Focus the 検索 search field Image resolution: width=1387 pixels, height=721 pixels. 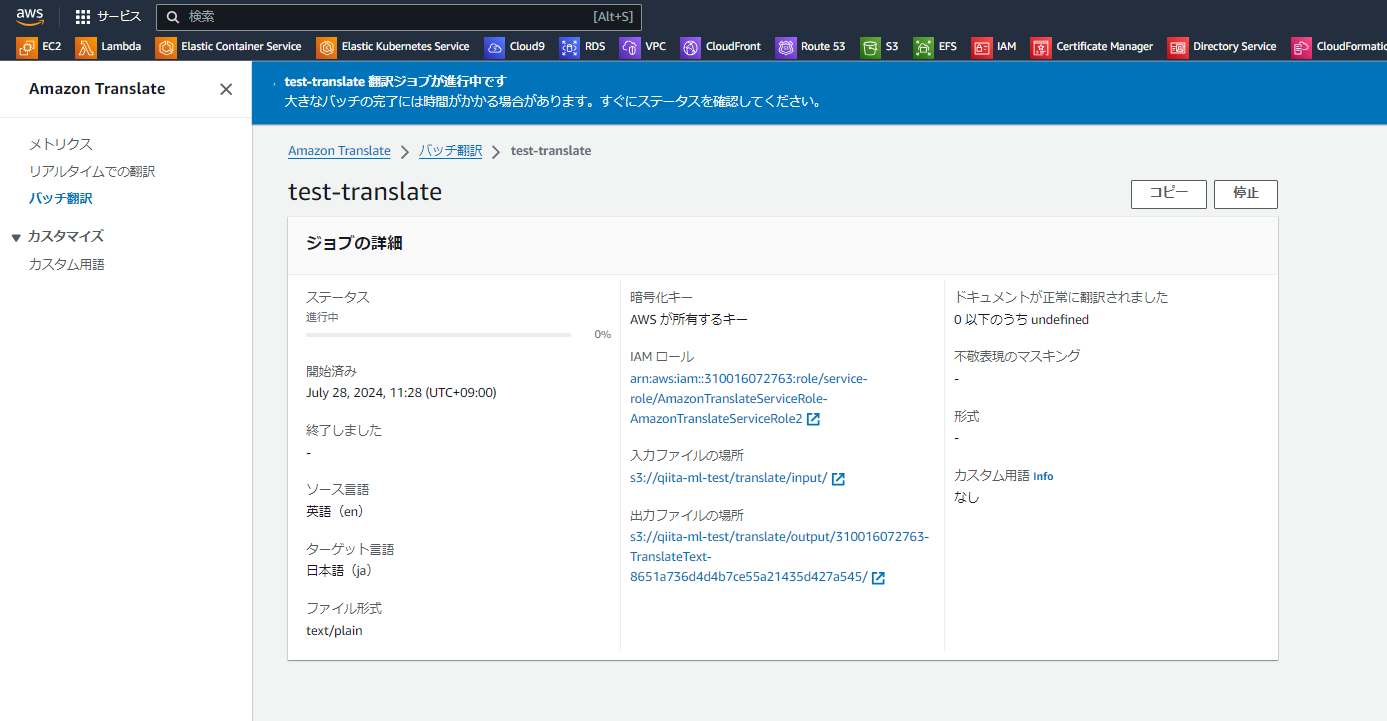coord(399,17)
